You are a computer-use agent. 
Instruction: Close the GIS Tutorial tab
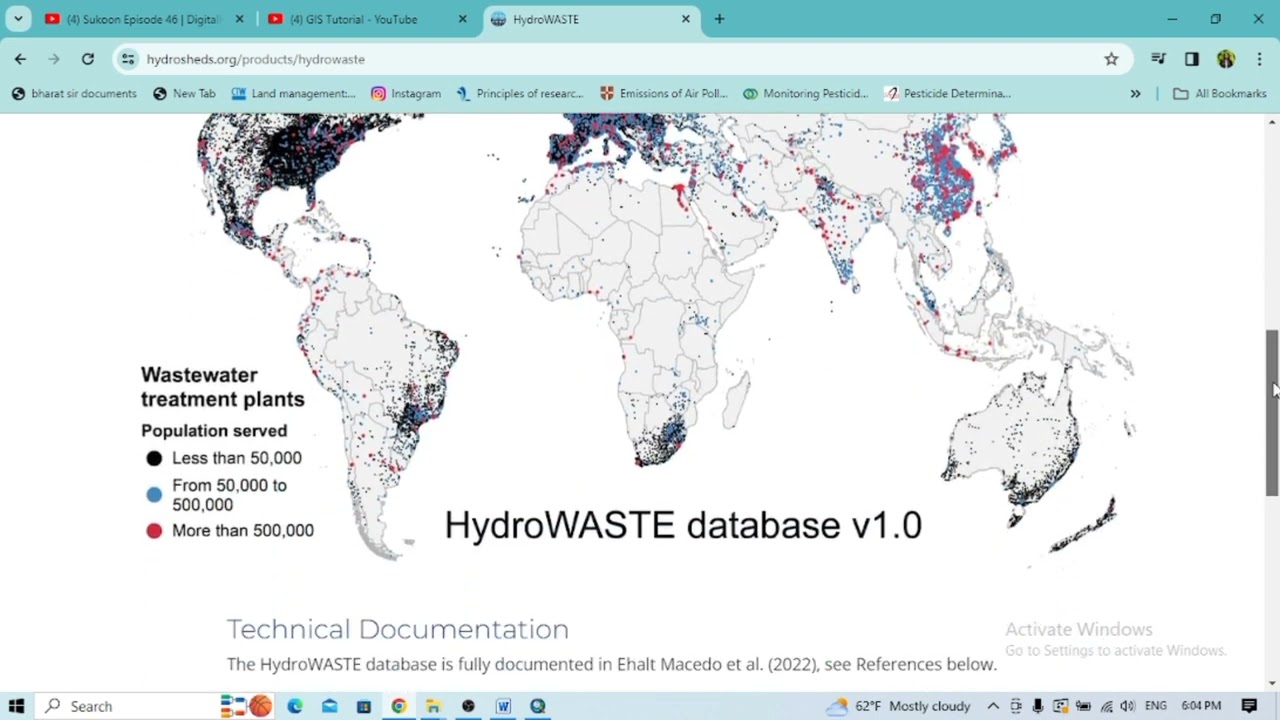(463, 19)
